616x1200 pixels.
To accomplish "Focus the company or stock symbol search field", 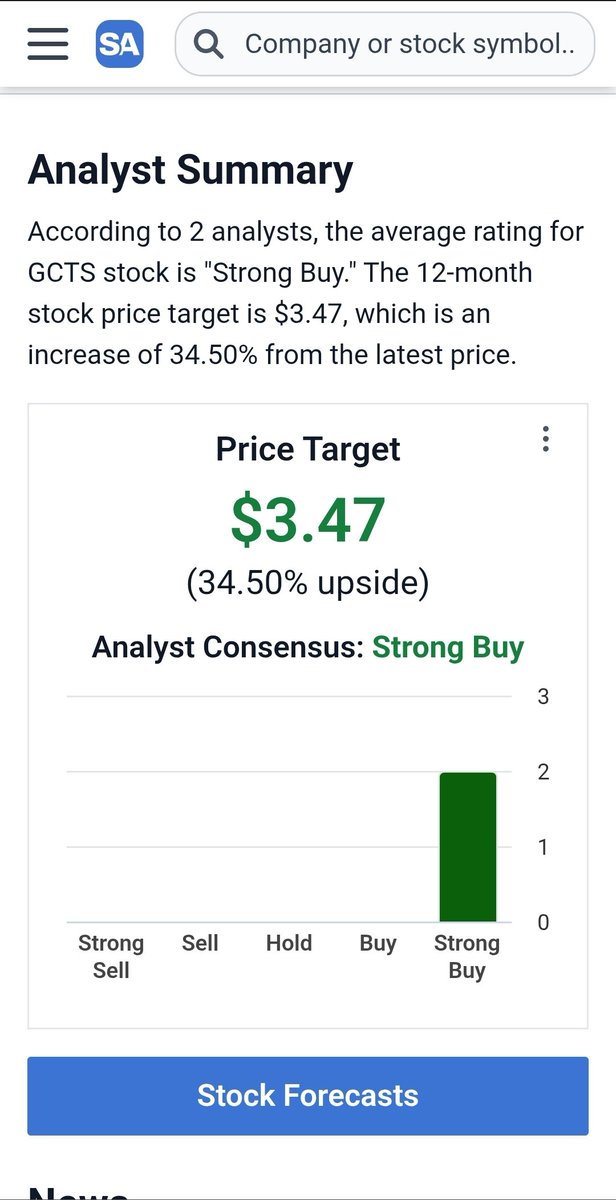I will [385, 44].
